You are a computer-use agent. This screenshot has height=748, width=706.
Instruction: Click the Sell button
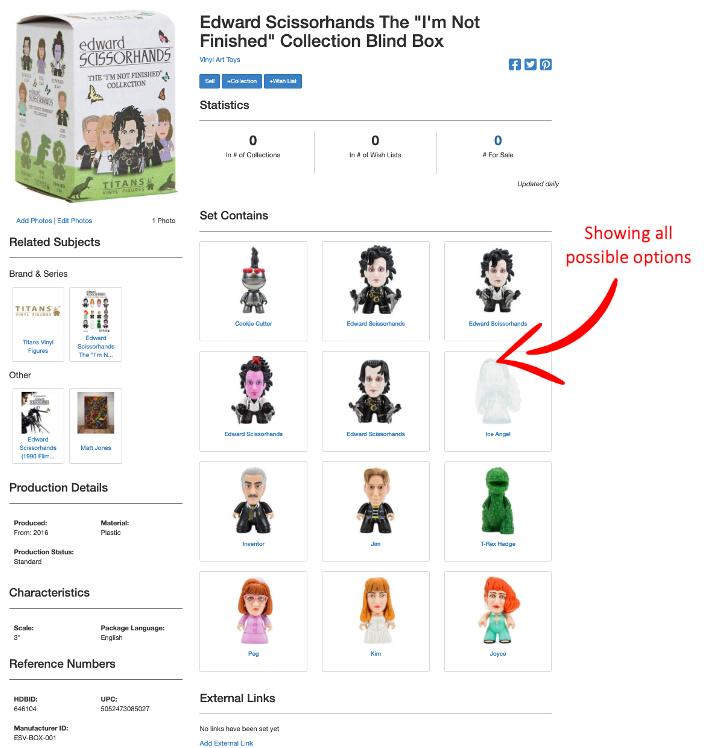(x=209, y=81)
